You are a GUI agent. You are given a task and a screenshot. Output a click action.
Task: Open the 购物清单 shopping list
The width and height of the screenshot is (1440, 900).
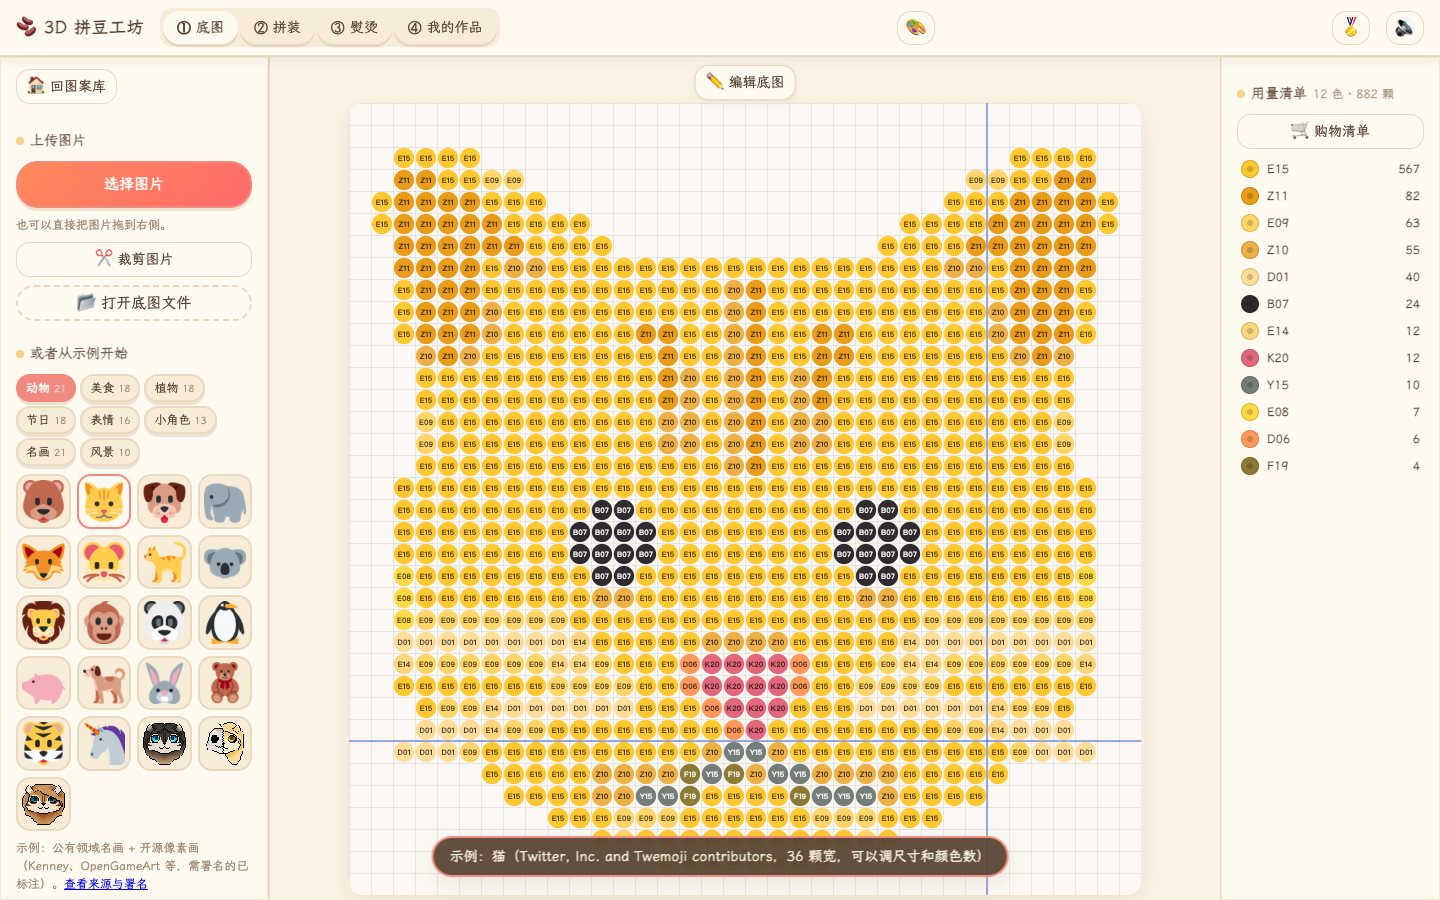click(x=1330, y=131)
